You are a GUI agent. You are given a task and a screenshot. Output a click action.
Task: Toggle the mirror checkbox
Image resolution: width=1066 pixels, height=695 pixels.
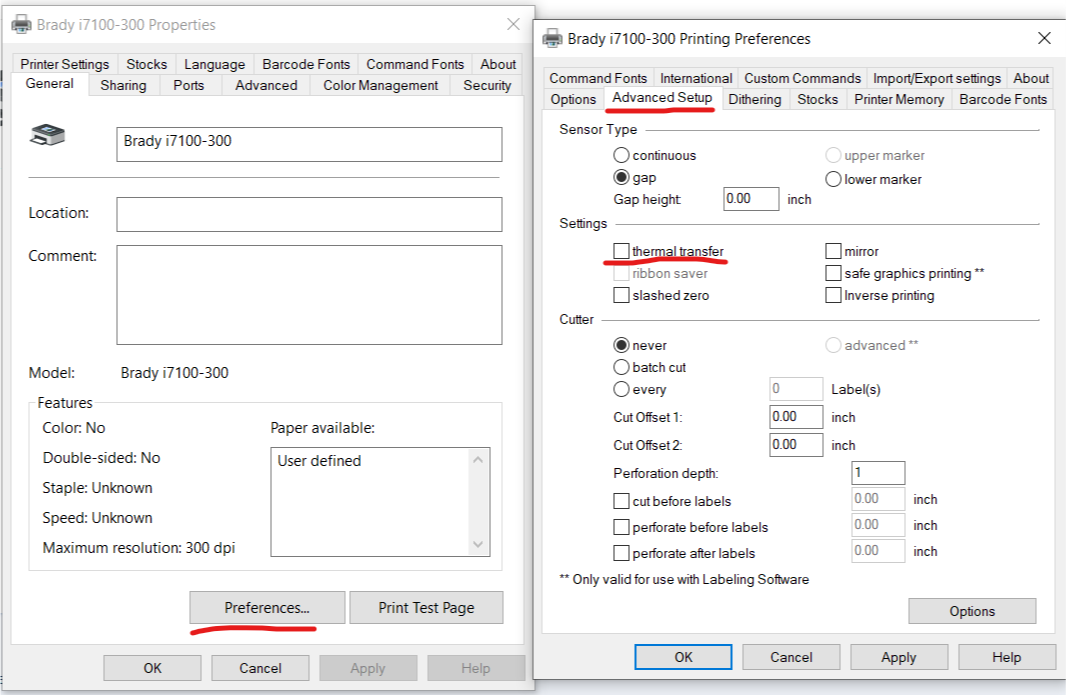pyautogui.click(x=833, y=251)
